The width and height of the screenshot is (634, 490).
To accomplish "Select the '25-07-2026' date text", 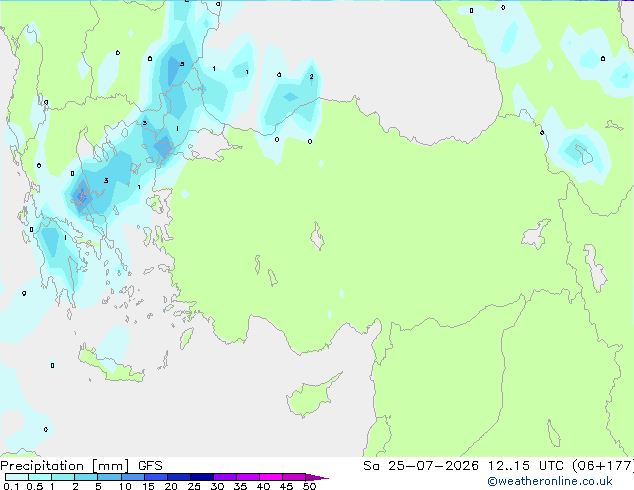I will [x=433, y=466].
